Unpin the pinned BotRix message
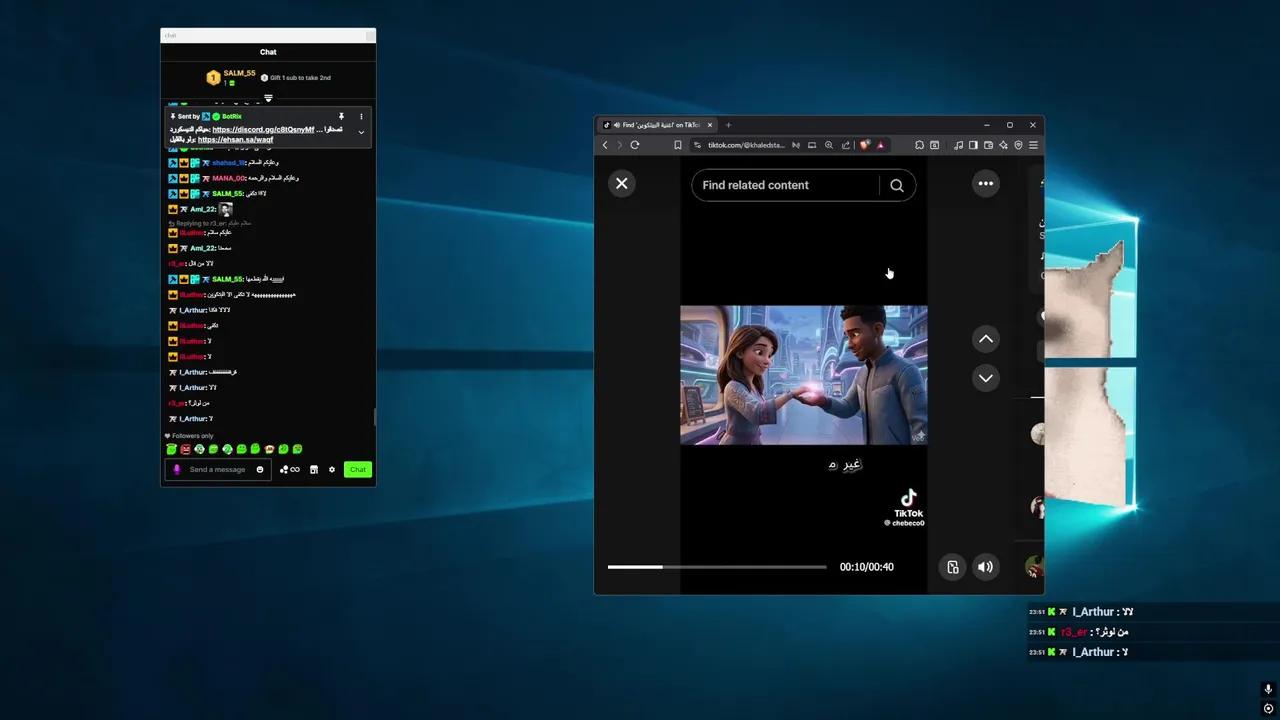Viewport: 1280px width, 720px height. [x=341, y=117]
